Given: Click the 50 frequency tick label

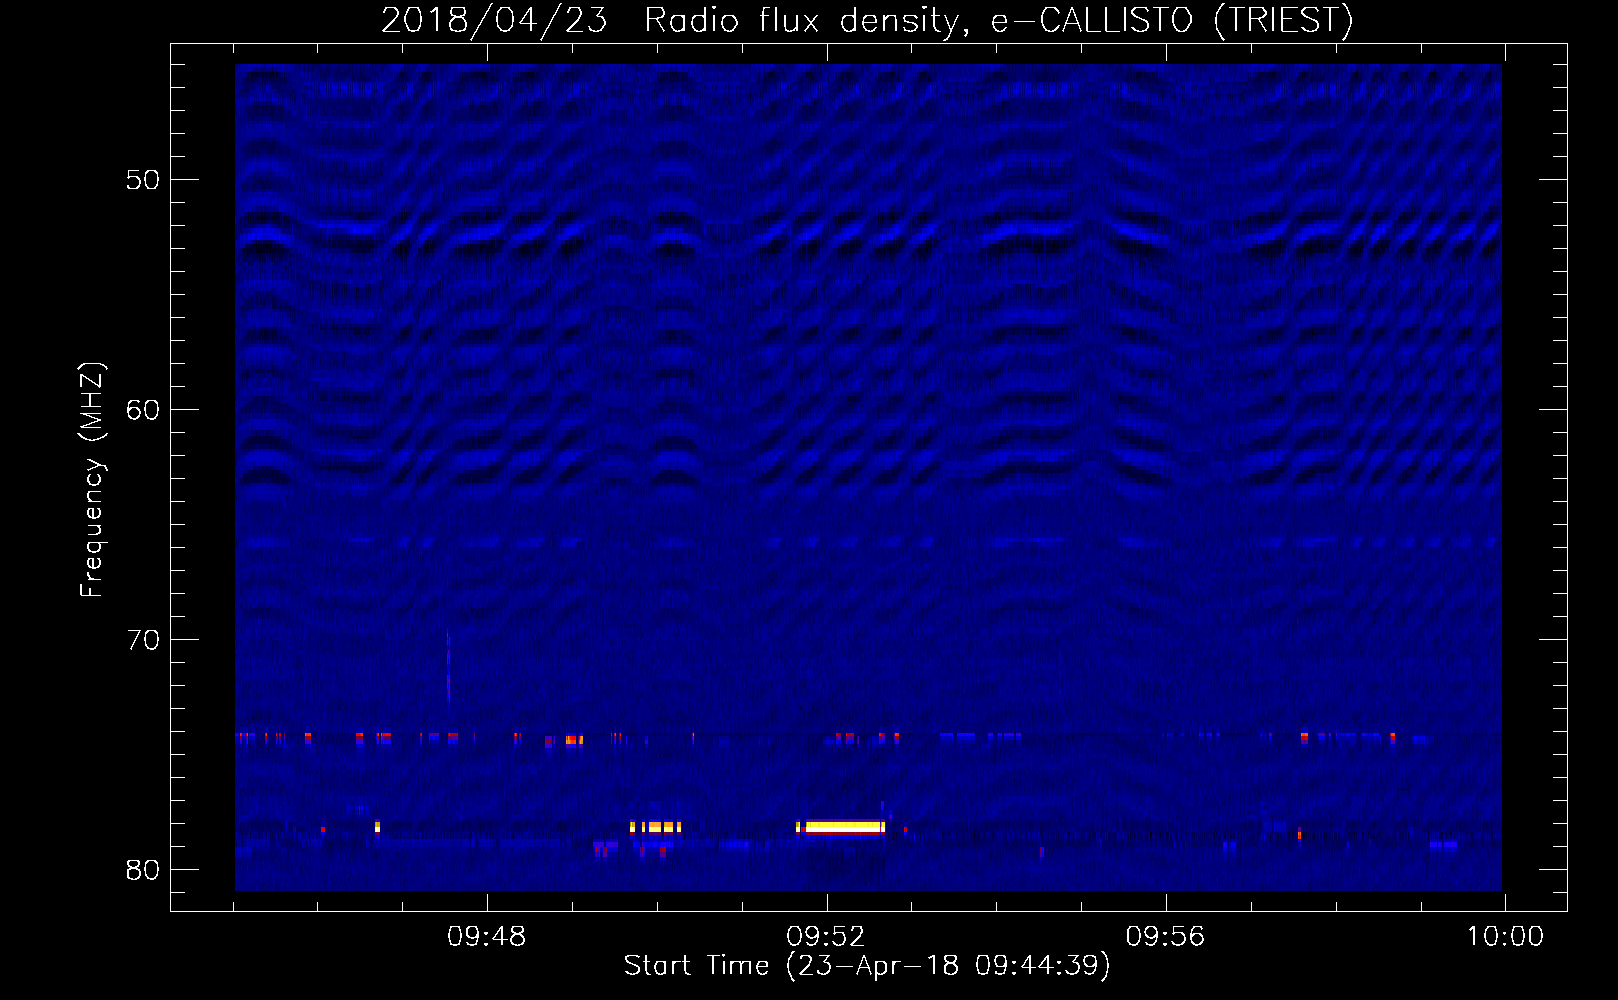Looking at the screenshot, I should (x=143, y=180).
